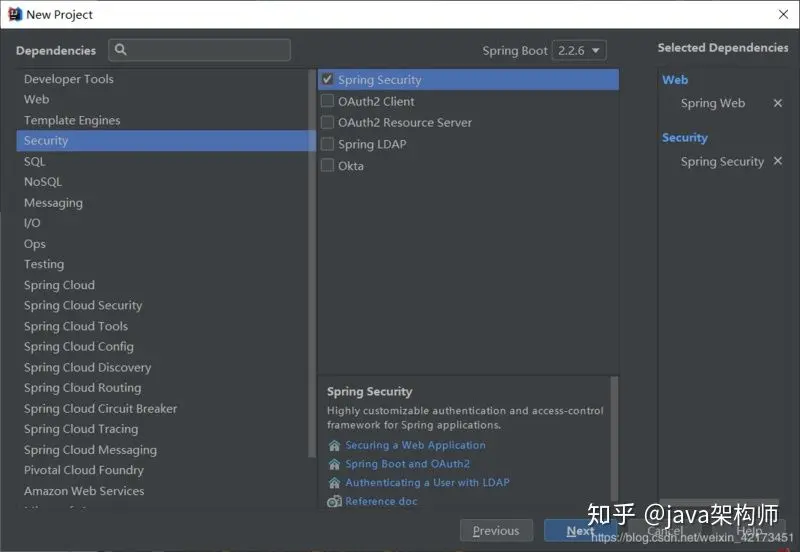Select Amazon Web Services category

(x=162, y=491)
